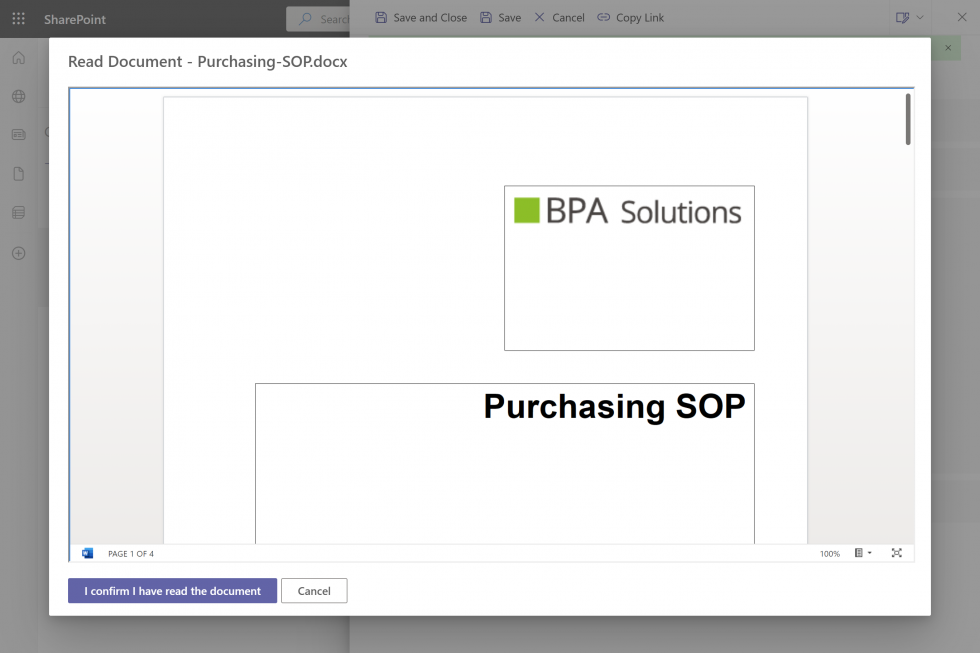Screen dimensions: 980x653
Task: Click the Cancel button in the dialog
Action: point(314,590)
